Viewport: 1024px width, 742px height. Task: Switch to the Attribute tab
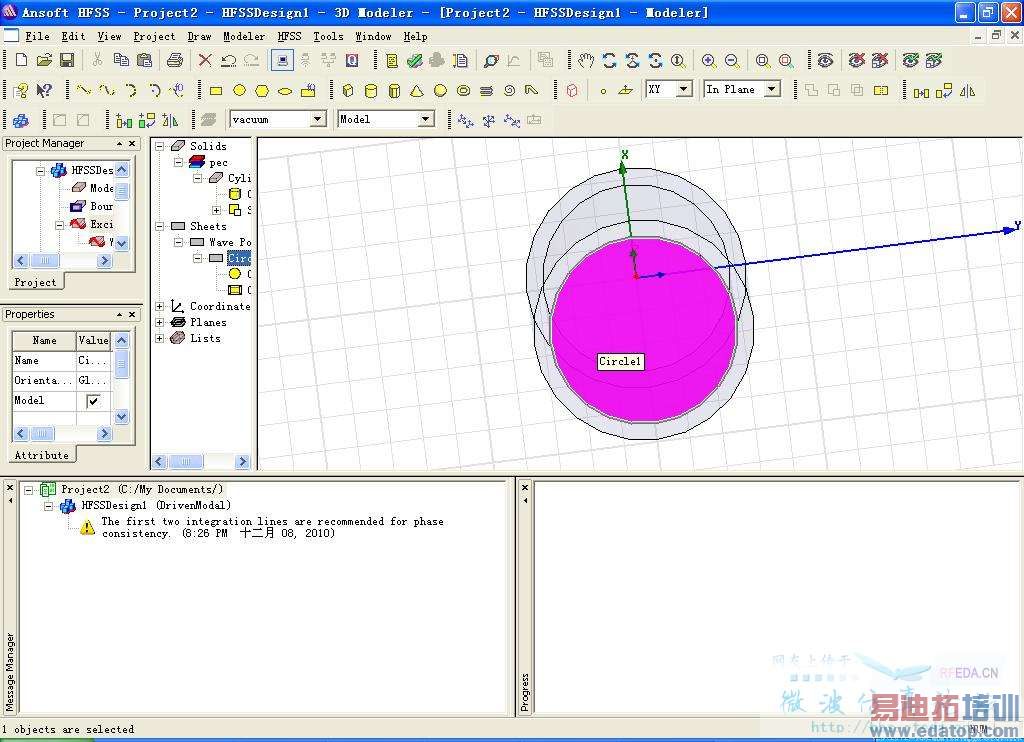(x=41, y=455)
